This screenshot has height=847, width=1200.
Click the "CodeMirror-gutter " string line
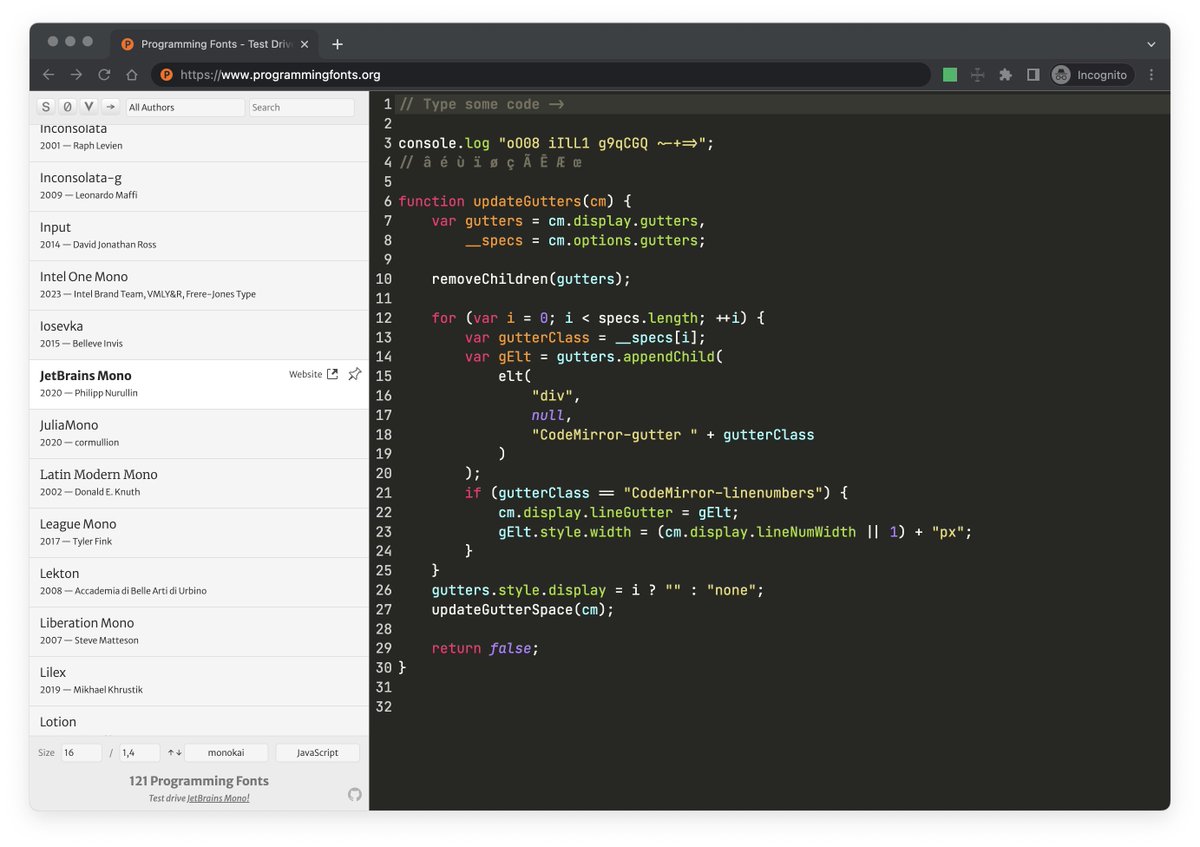point(673,435)
